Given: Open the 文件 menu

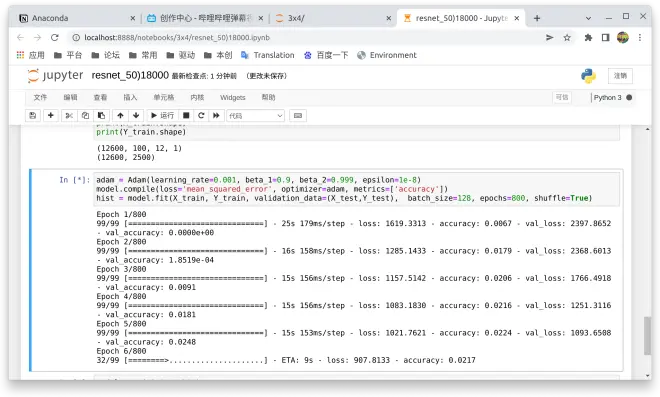Looking at the screenshot, I should (x=40, y=97).
